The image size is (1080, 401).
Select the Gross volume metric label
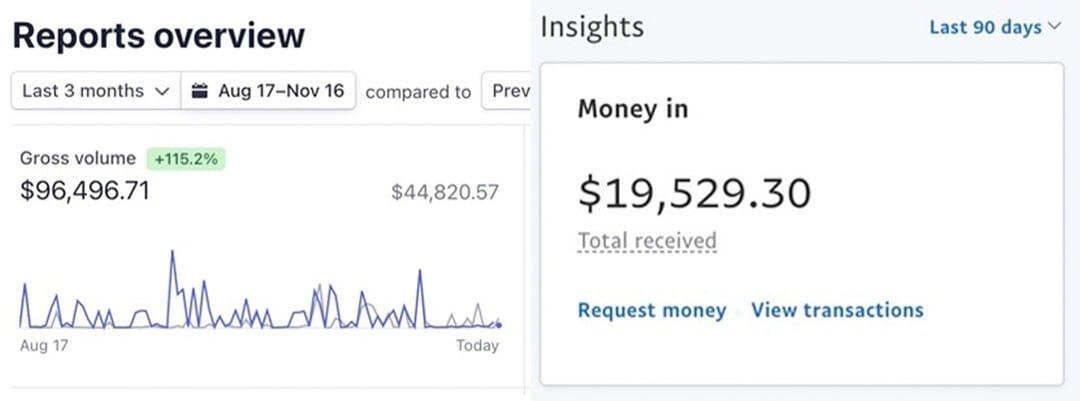pos(77,158)
